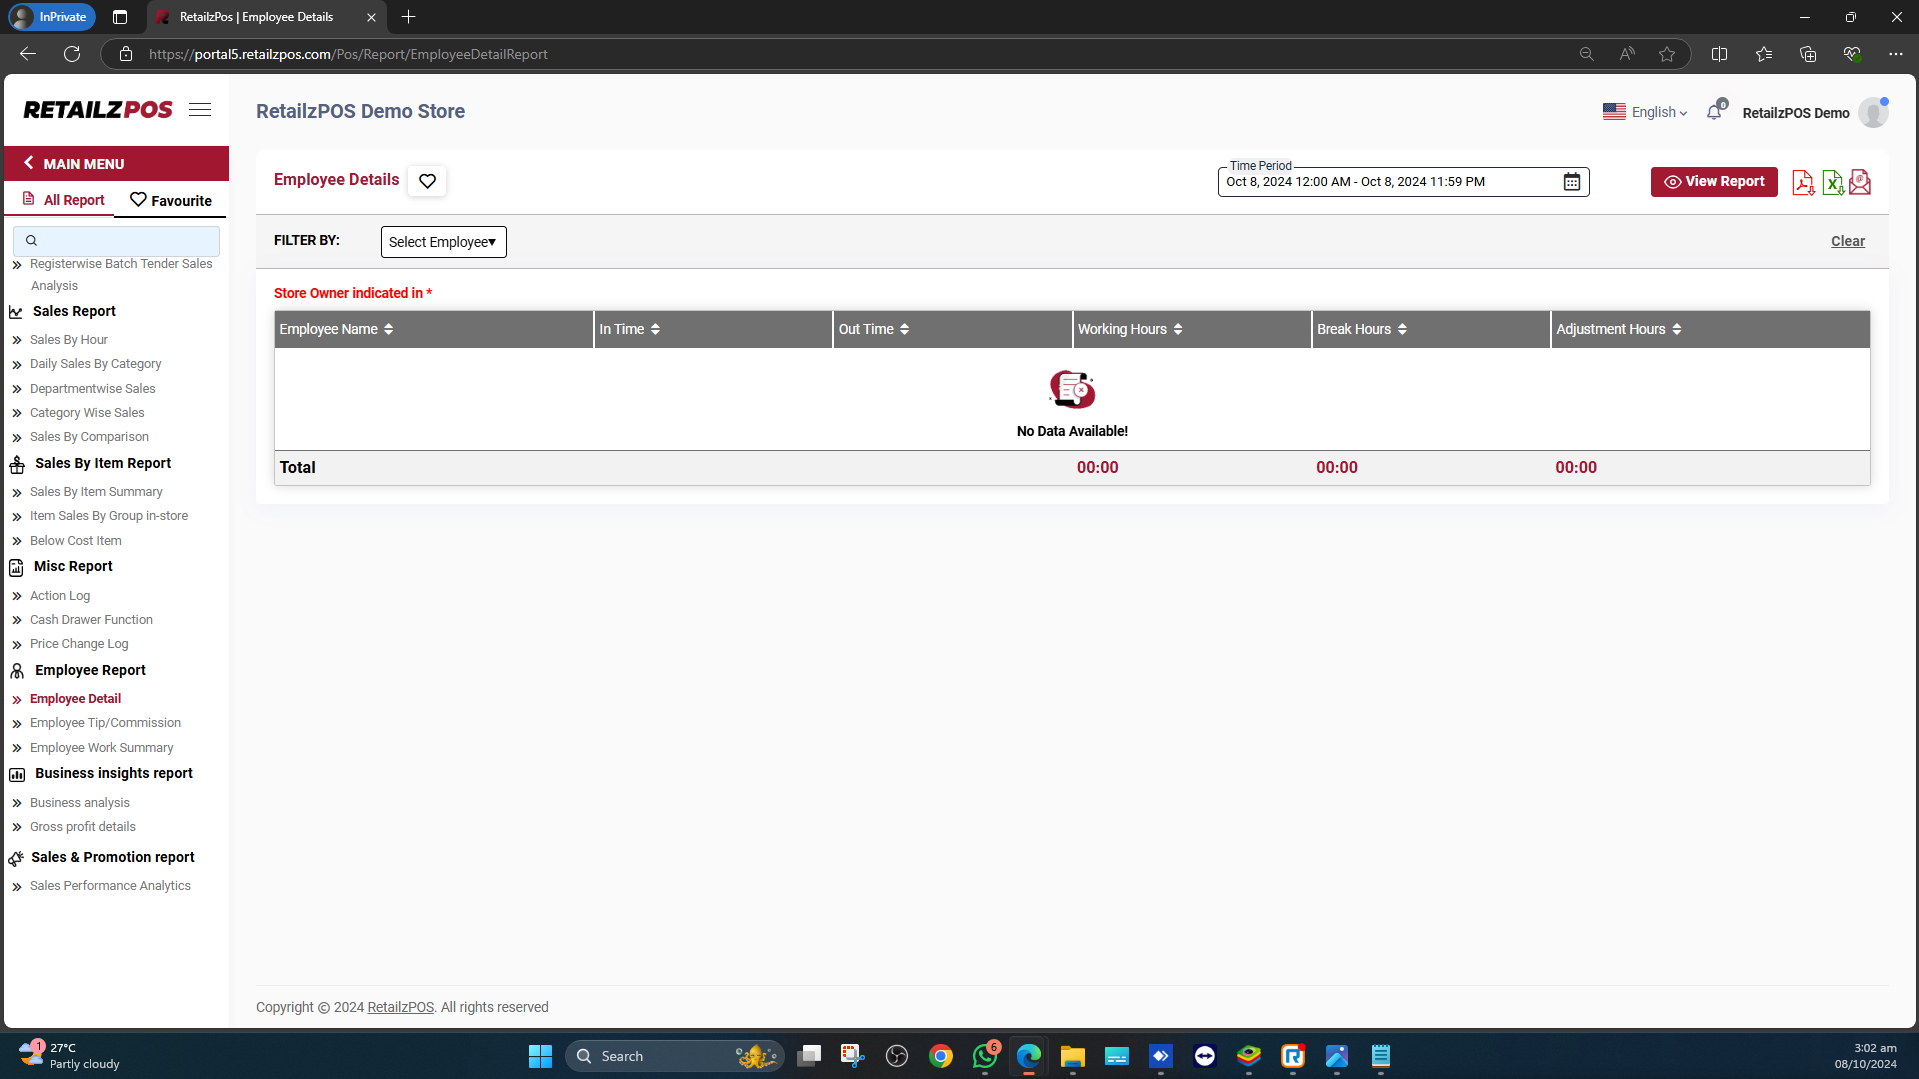
Task: Export report as PDF icon
Action: 1802,182
